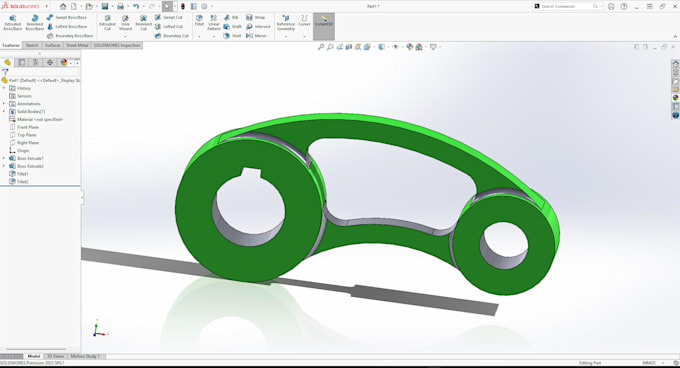The image size is (680, 368).
Task: Select the Extruded Boss/Base tool
Action: click(x=13, y=23)
